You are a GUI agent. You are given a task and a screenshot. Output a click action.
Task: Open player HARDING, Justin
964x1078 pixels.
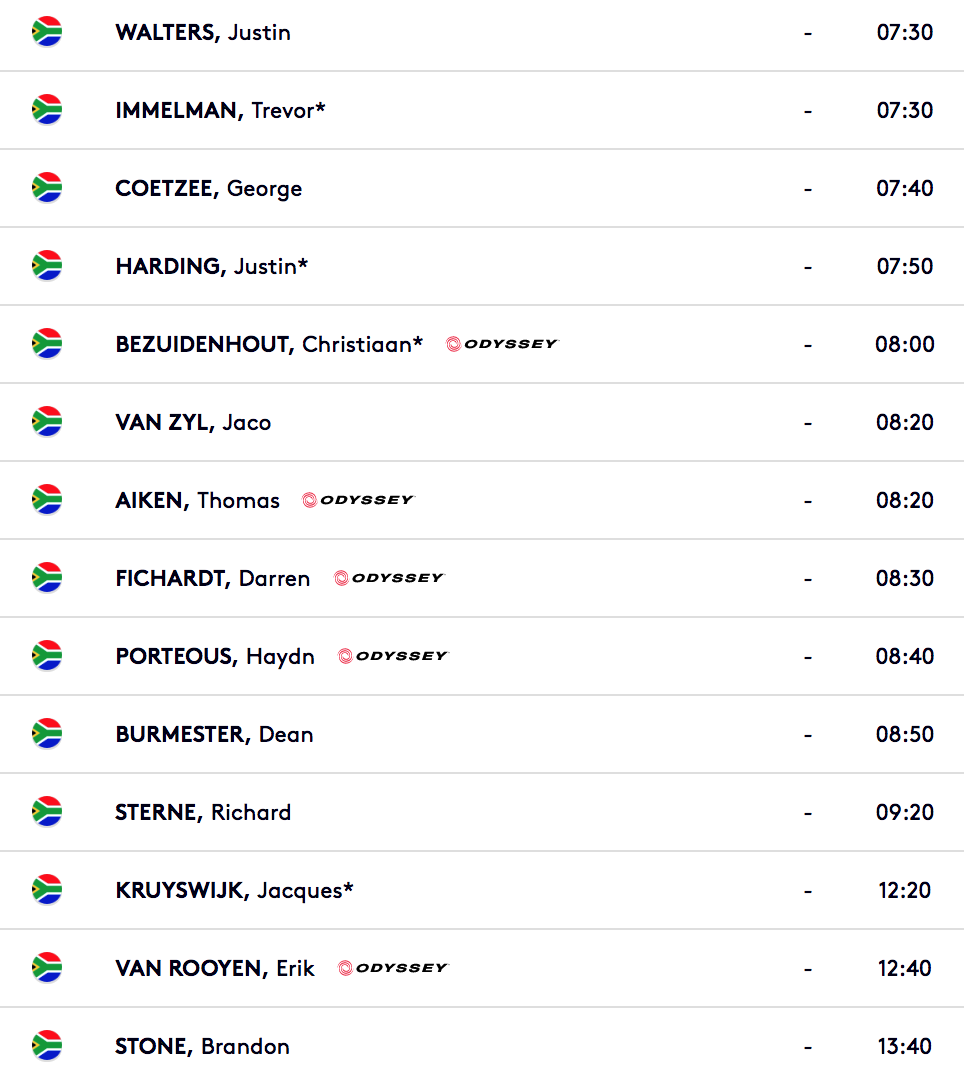[212, 266]
